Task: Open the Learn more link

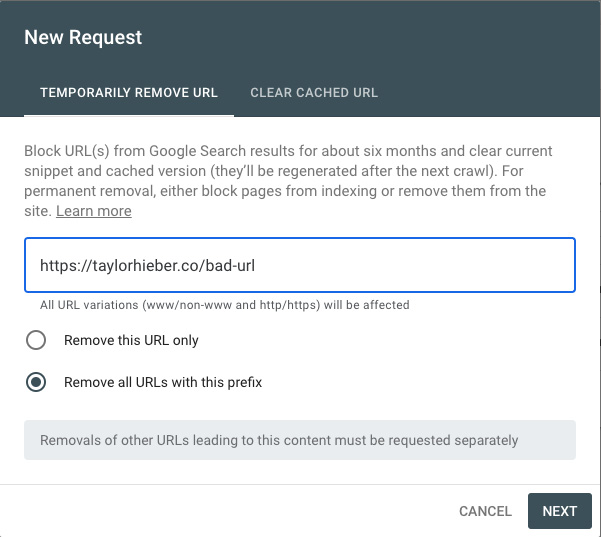Action: pos(93,211)
